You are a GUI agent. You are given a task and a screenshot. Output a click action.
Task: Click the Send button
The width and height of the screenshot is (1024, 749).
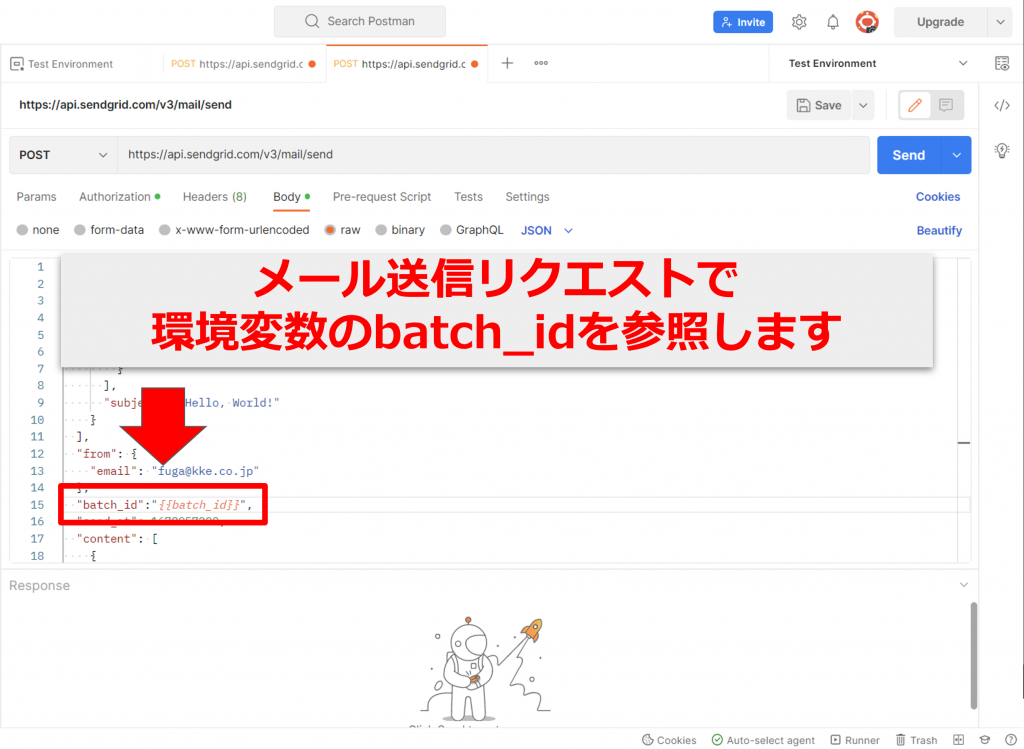908,154
